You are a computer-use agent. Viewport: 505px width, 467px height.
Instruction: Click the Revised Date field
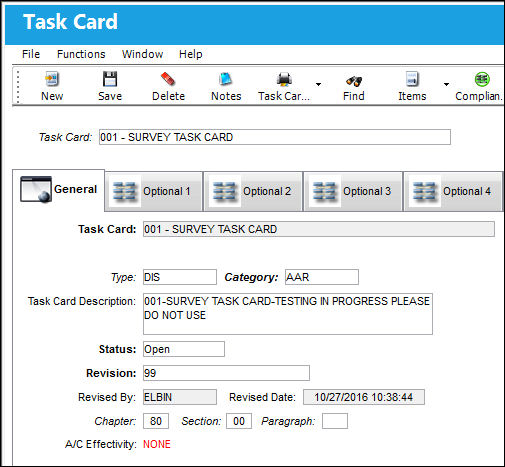coord(364,397)
